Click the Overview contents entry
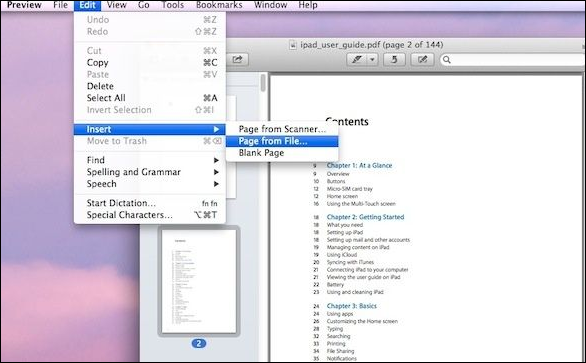The height and width of the screenshot is (363, 586). pyautogui.click(x=338, y=174)
